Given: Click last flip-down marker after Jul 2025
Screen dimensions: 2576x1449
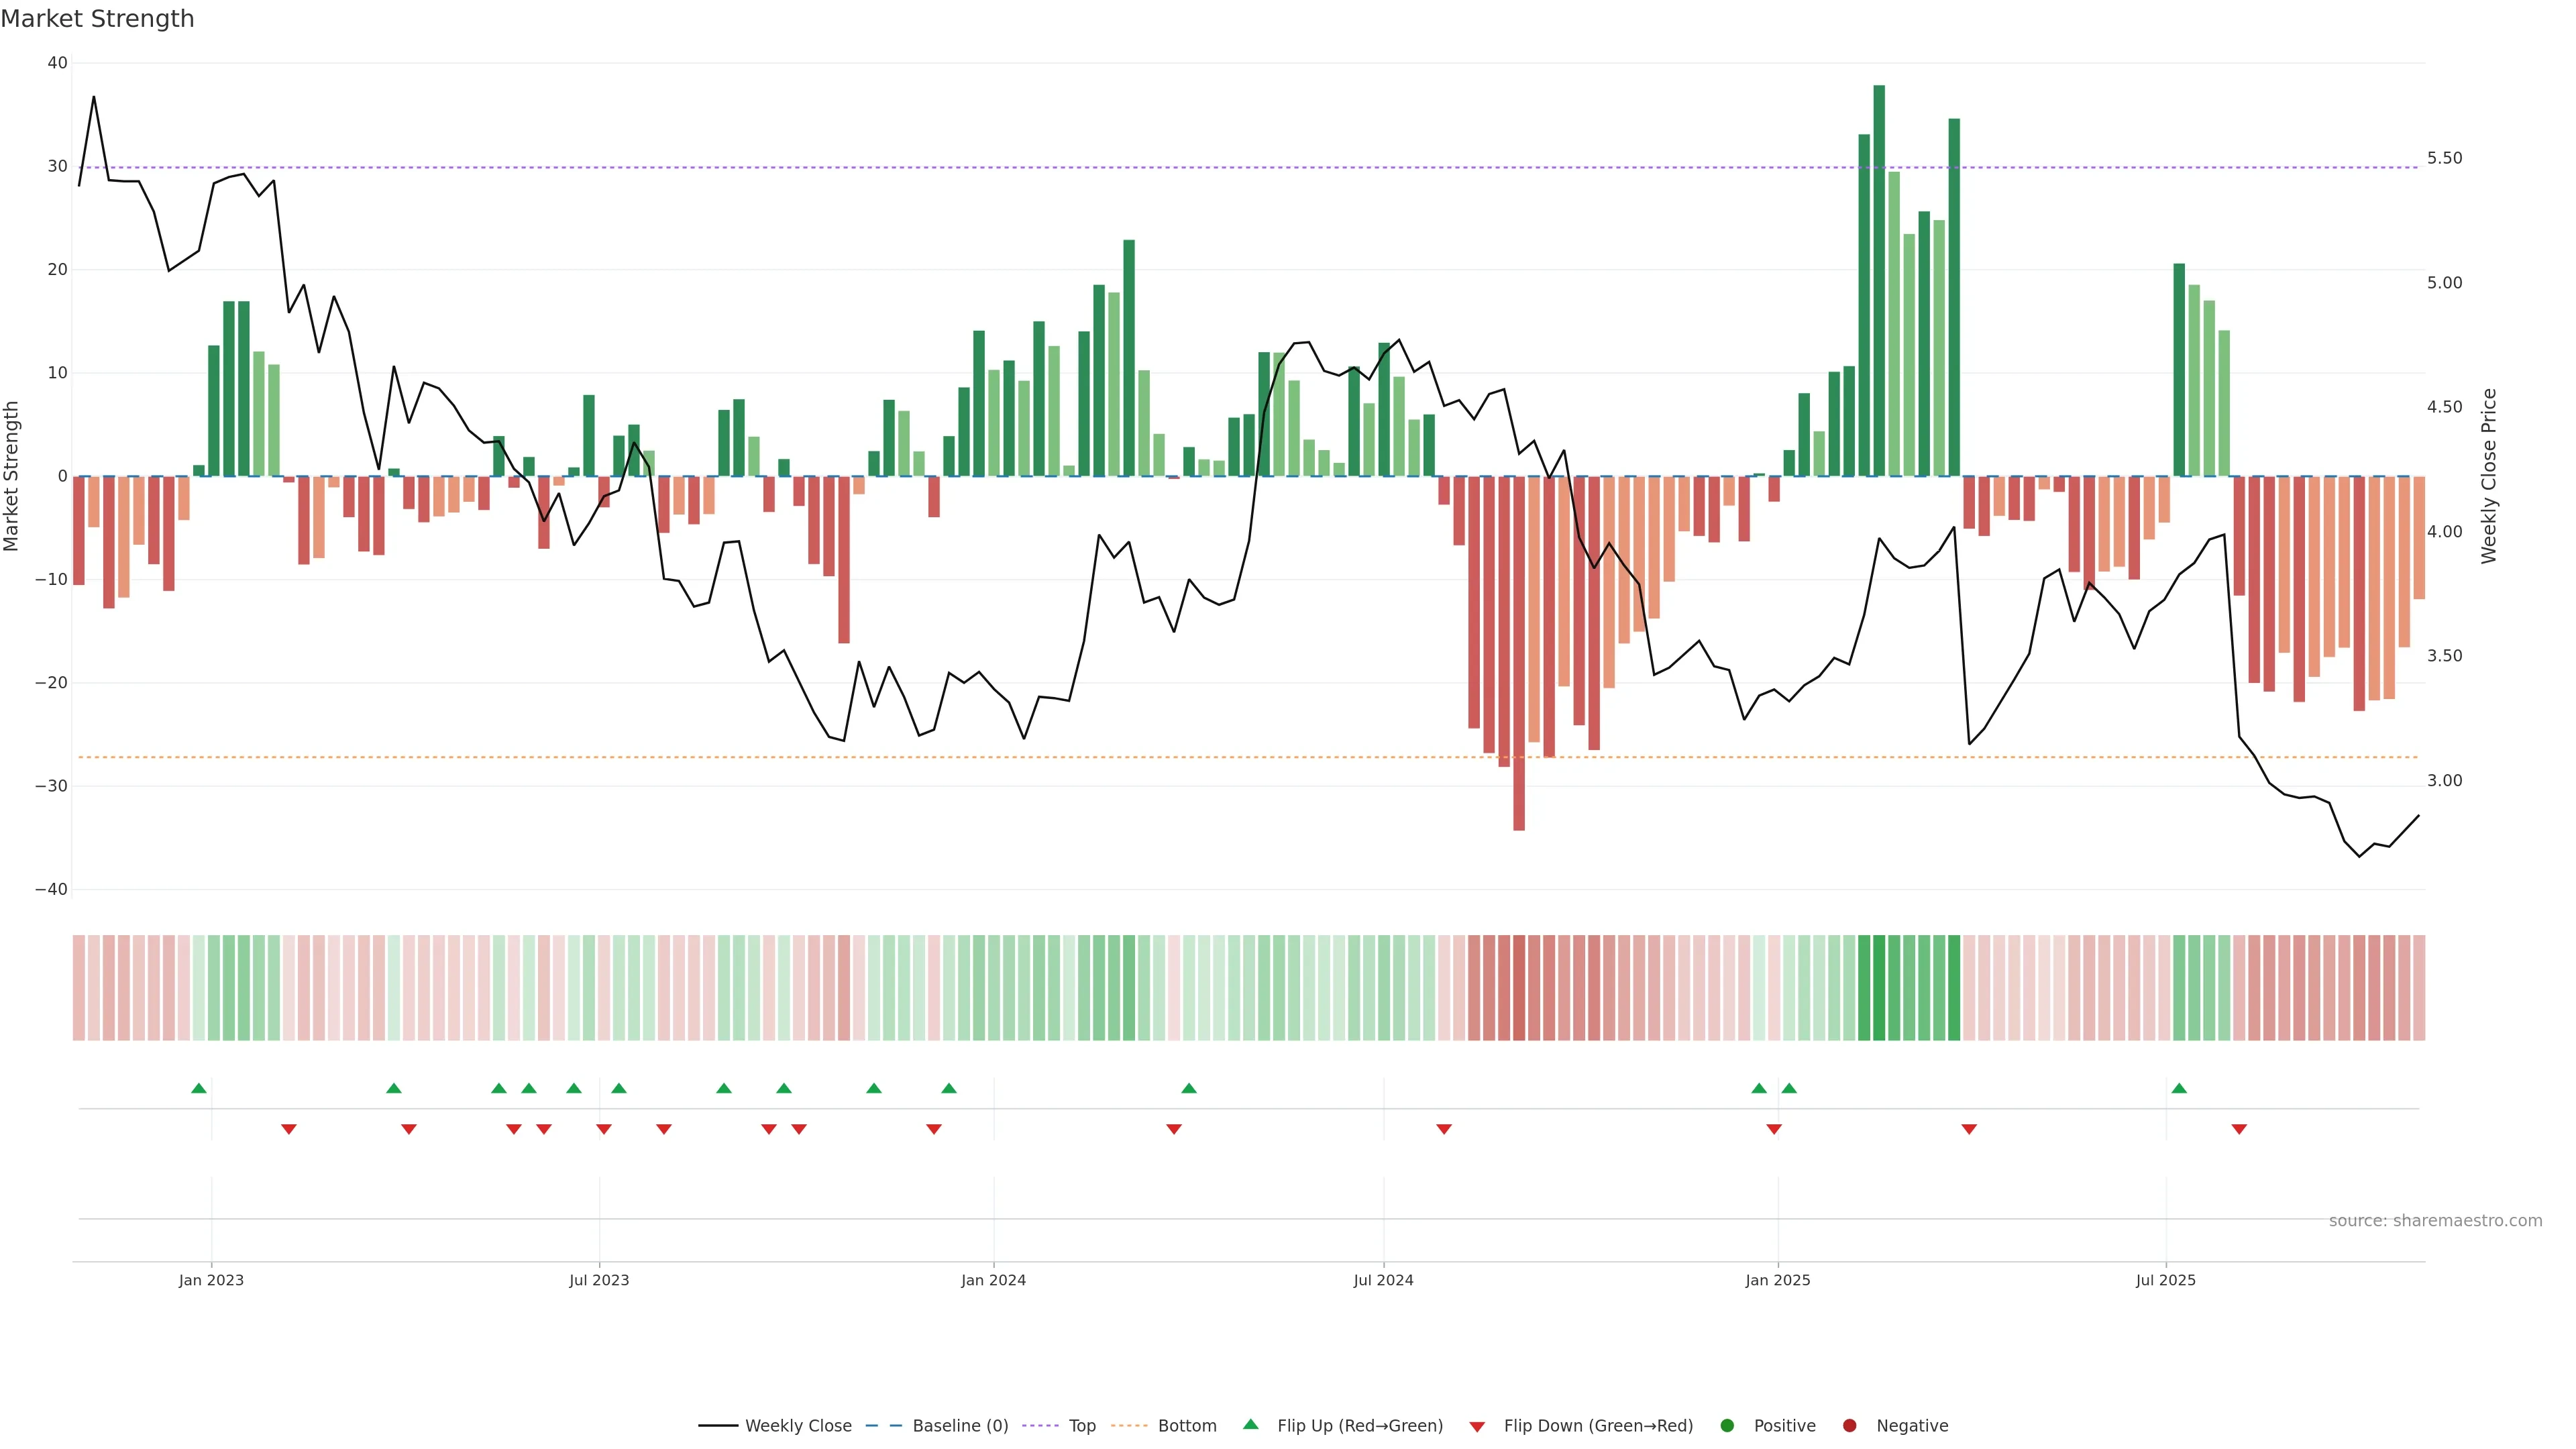Looking at the screenshot, I should tap(2239, 1129).
